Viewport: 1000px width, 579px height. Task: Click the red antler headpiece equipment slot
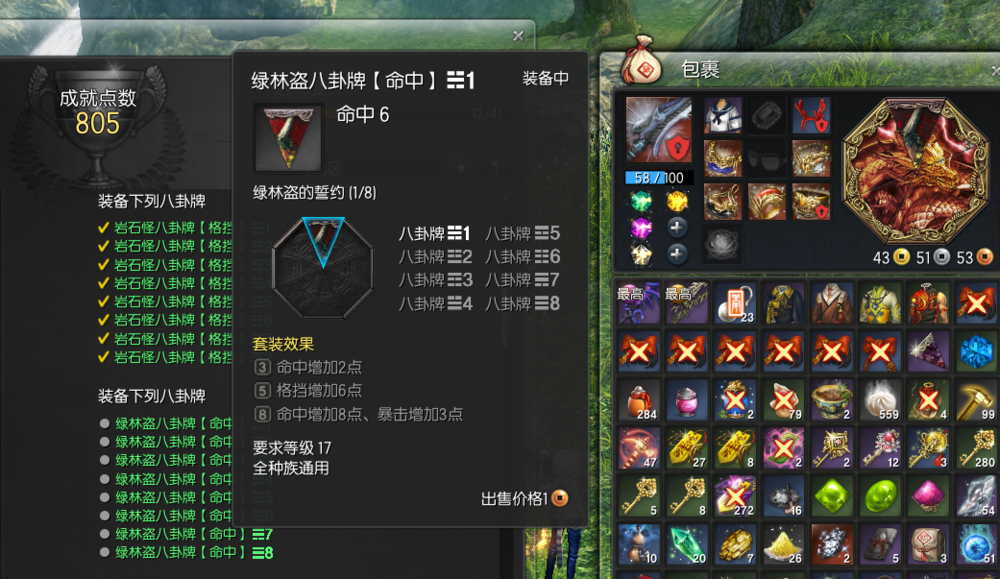pos(811,115)
